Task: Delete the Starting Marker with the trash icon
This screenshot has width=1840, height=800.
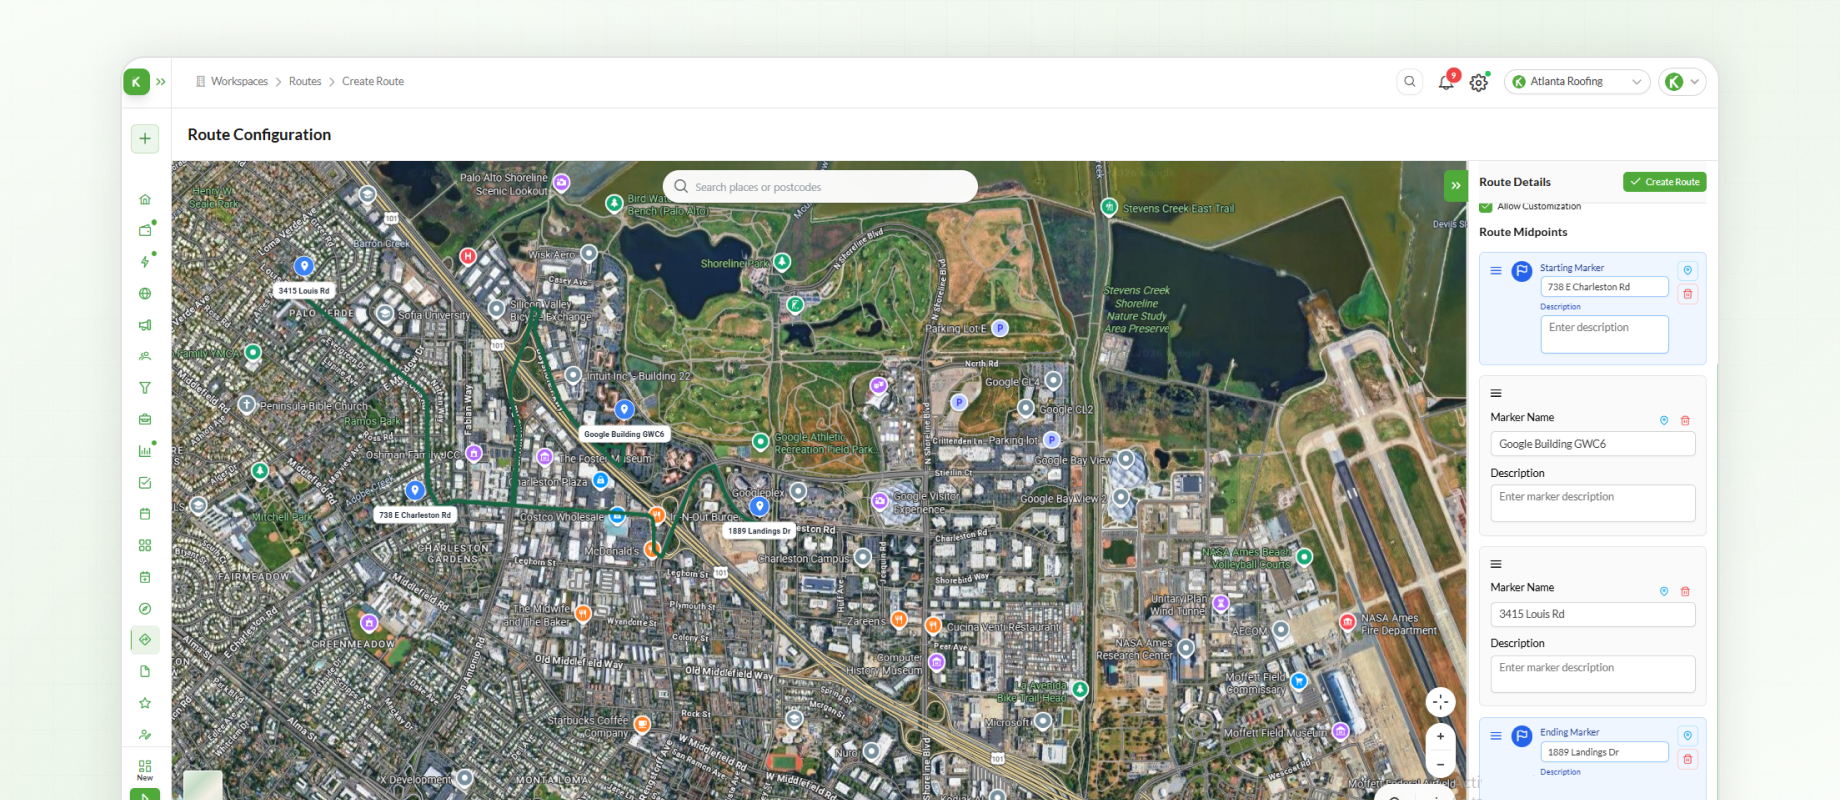Action: 1688,294
